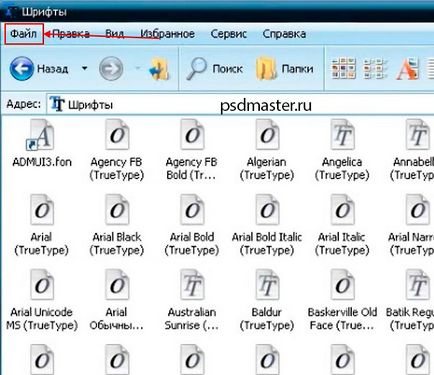Select Angelica (TrueType) font icon
This screenshot has height=375, width=434.
click(342, 135)
